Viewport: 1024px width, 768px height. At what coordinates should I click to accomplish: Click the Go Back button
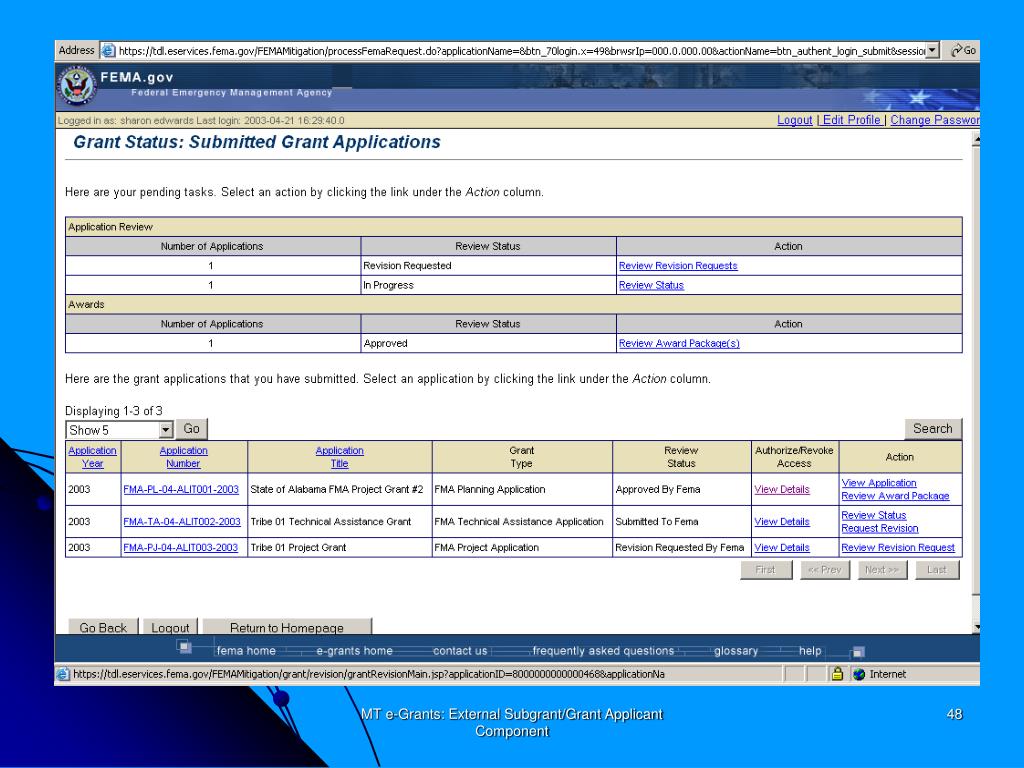[103, 627]
